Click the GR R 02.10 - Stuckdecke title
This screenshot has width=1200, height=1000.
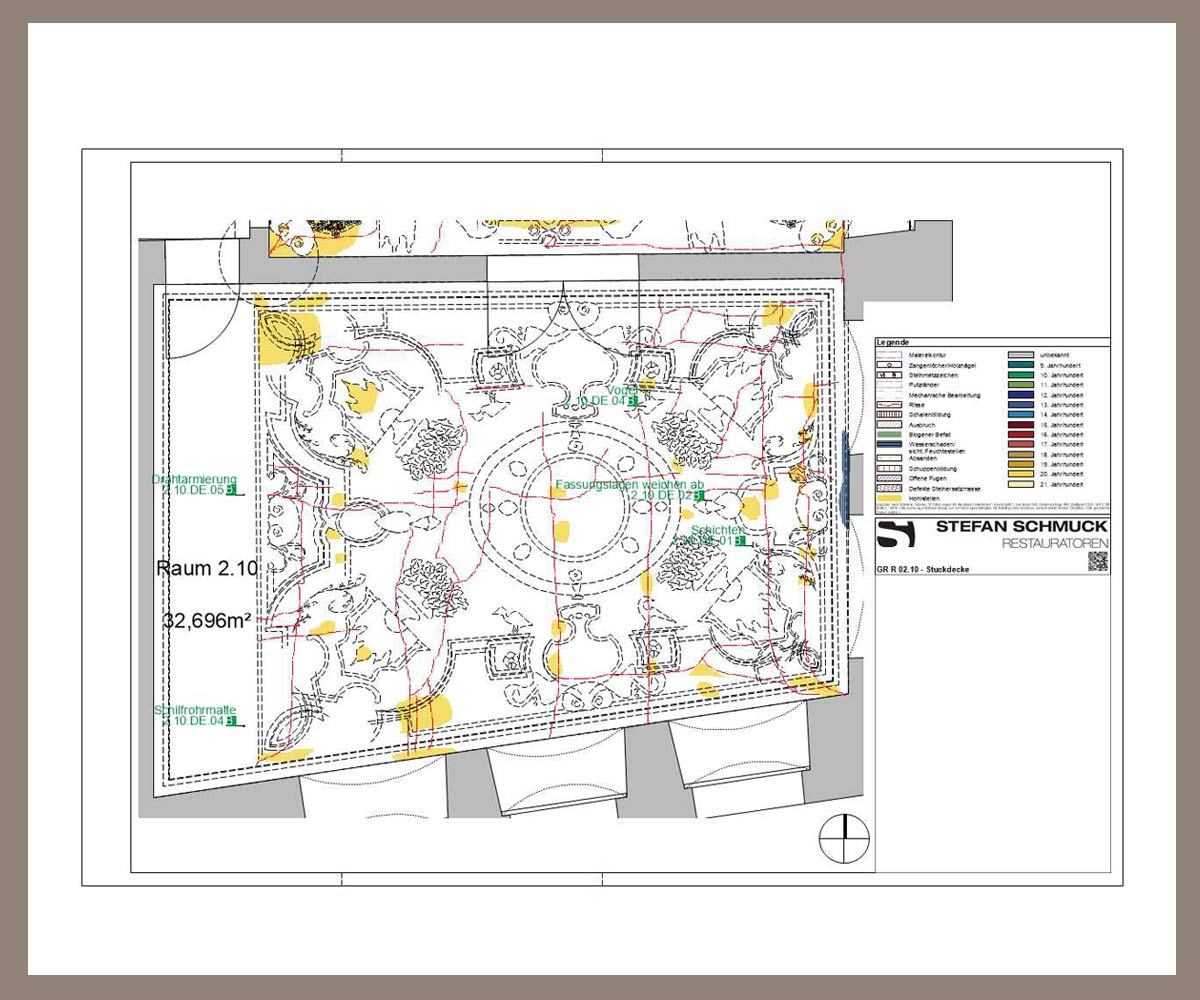[922, 569]
